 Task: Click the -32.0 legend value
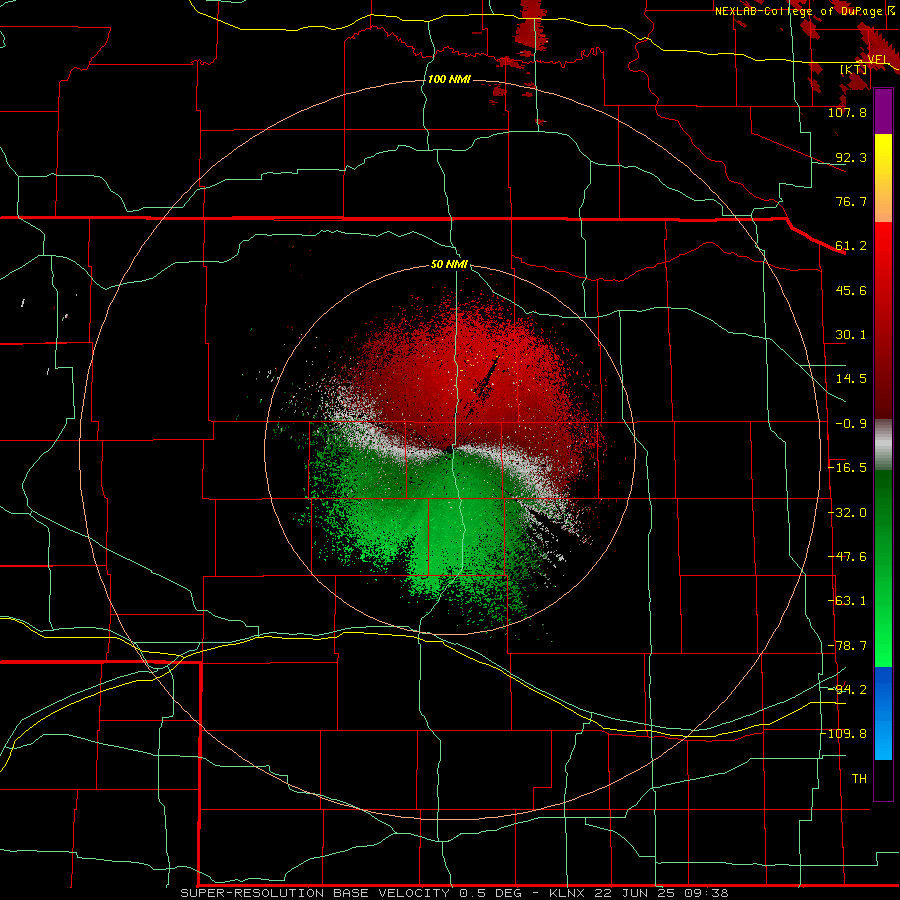point(847,513)
